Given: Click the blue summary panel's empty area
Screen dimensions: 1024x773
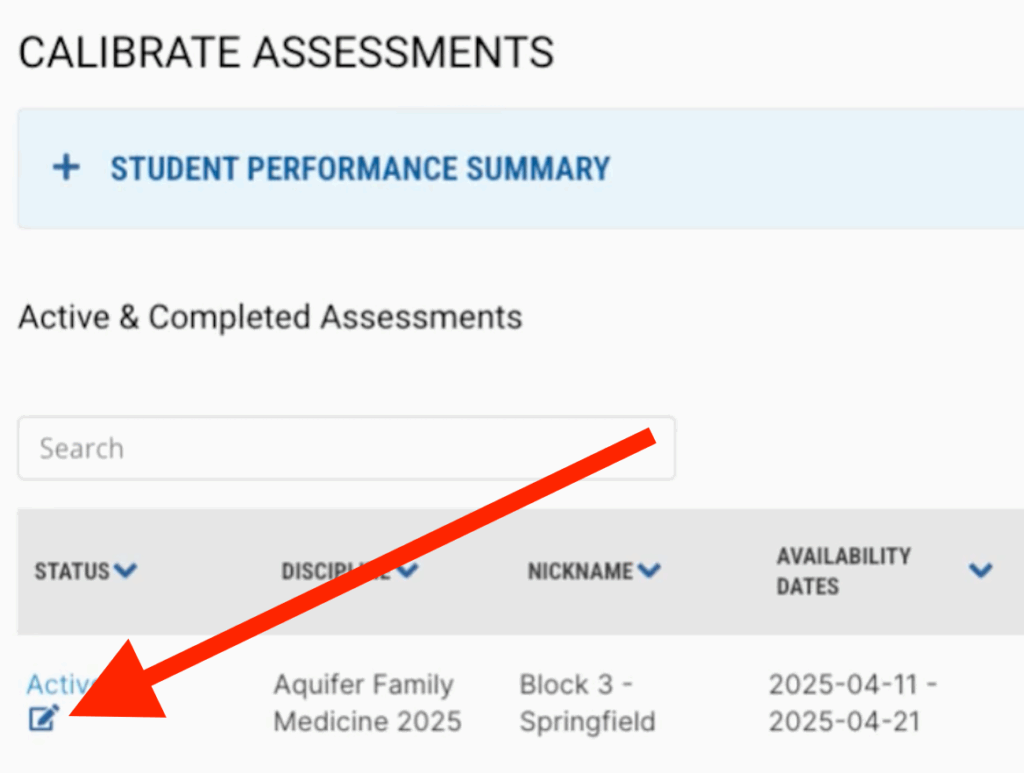Looking at the screenshot, I should (820, 168).
